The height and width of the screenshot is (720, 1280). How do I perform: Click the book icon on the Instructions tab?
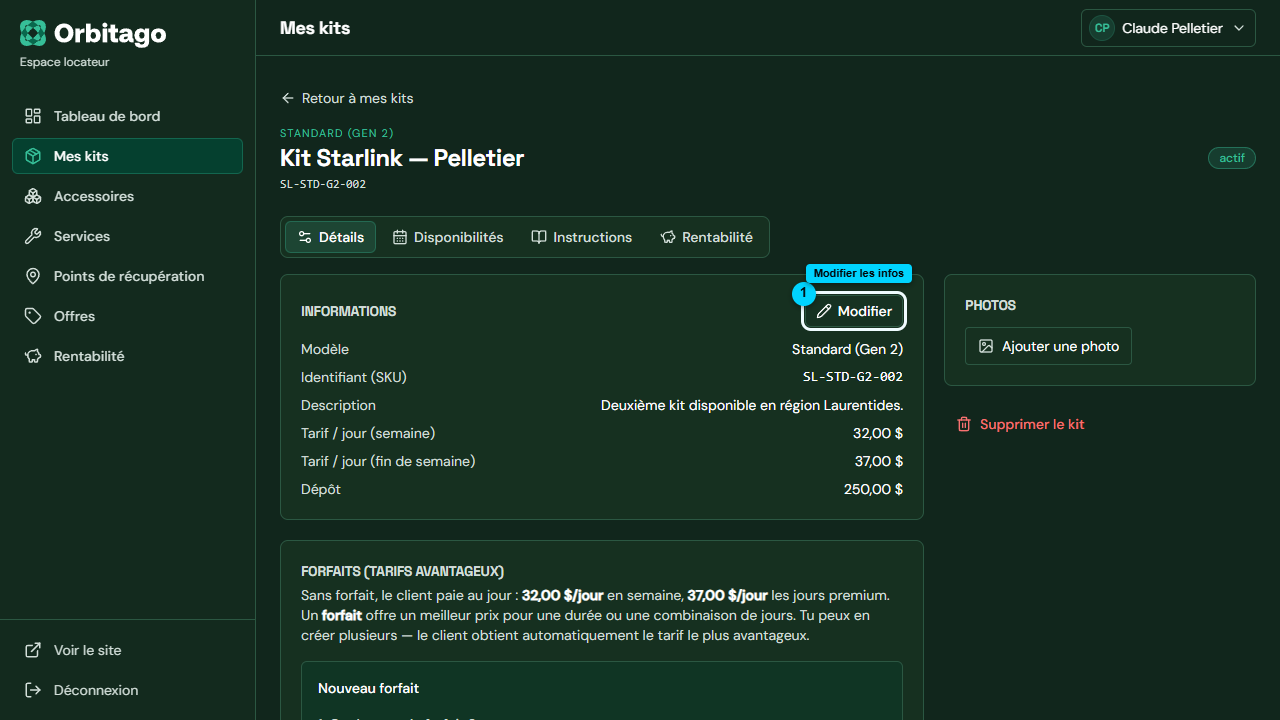click(x=539, y=237)
